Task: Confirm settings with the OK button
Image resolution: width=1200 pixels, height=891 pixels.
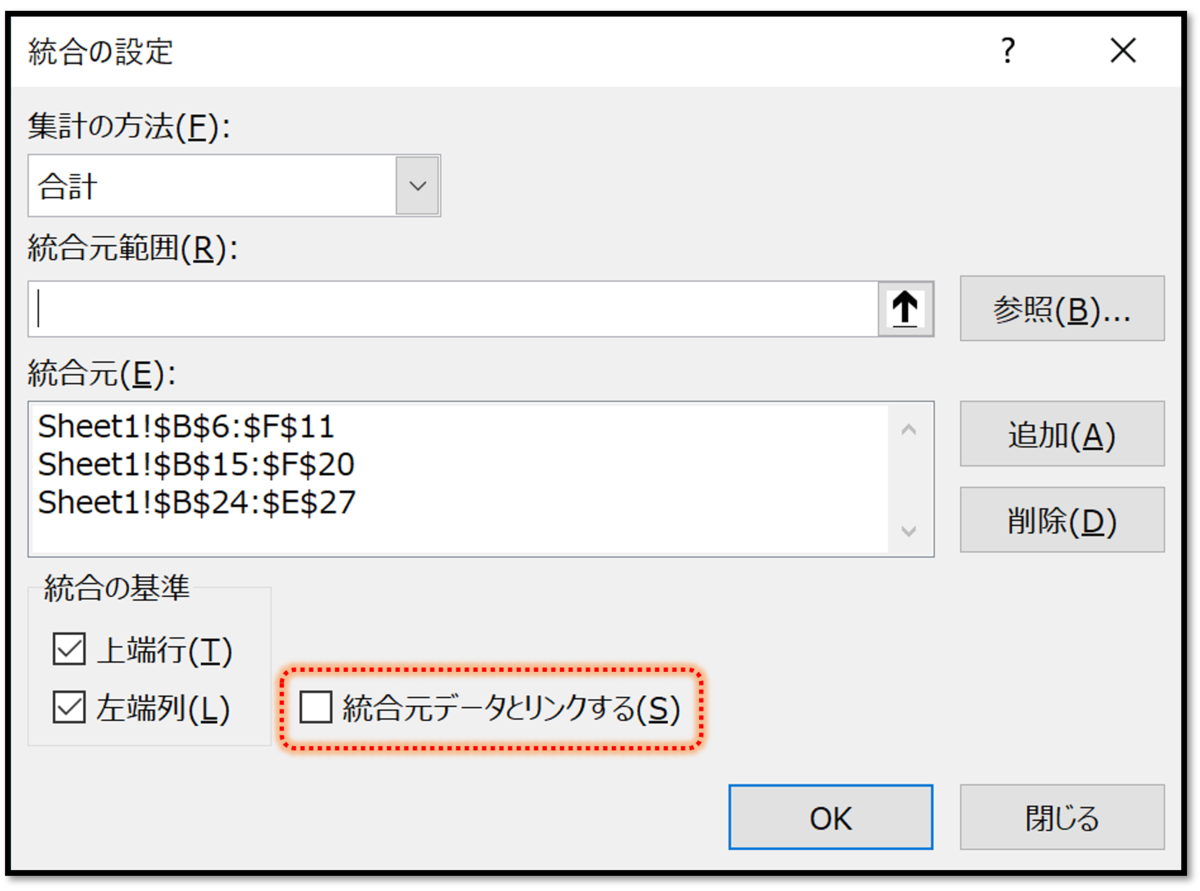Action: [x=829, y=817]
